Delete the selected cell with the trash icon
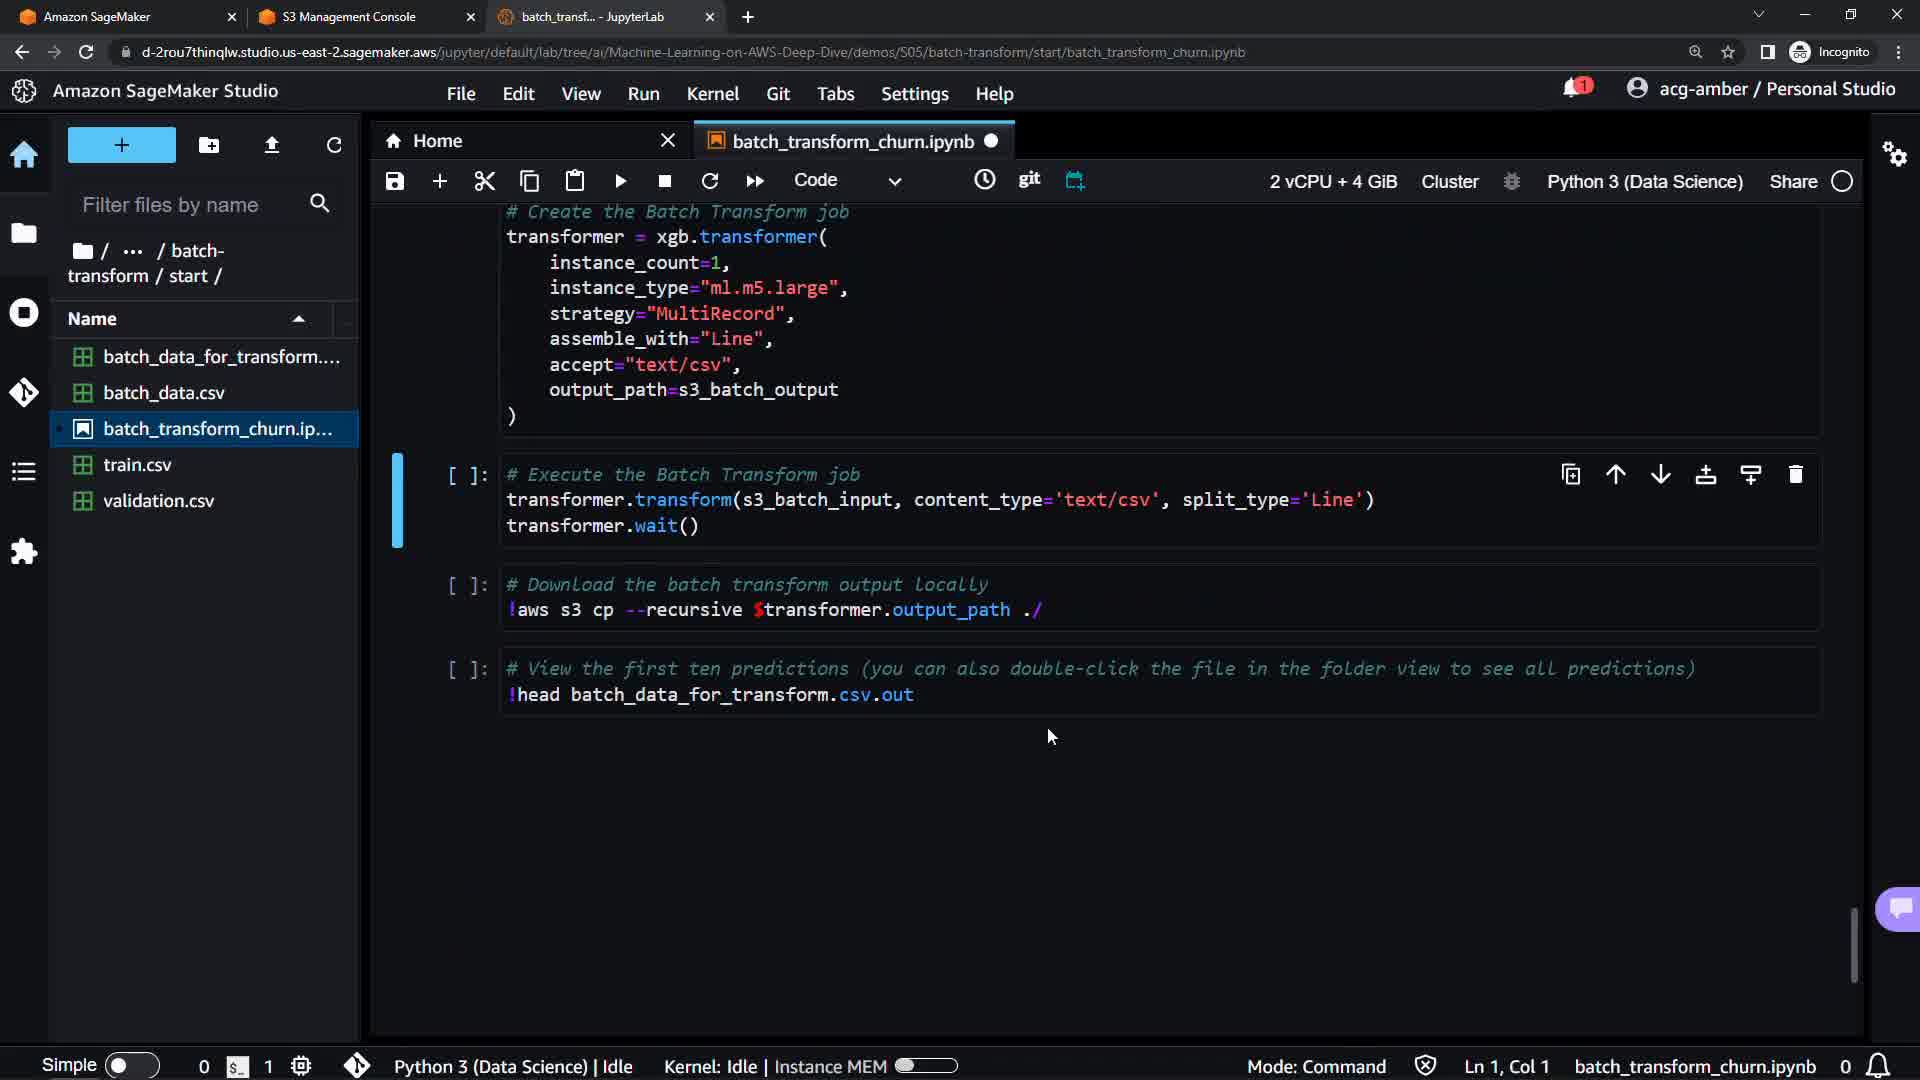Image resolution: width=1920 pixels, height=1080 pixels. pyautogui.click(x=1795, y=475)
